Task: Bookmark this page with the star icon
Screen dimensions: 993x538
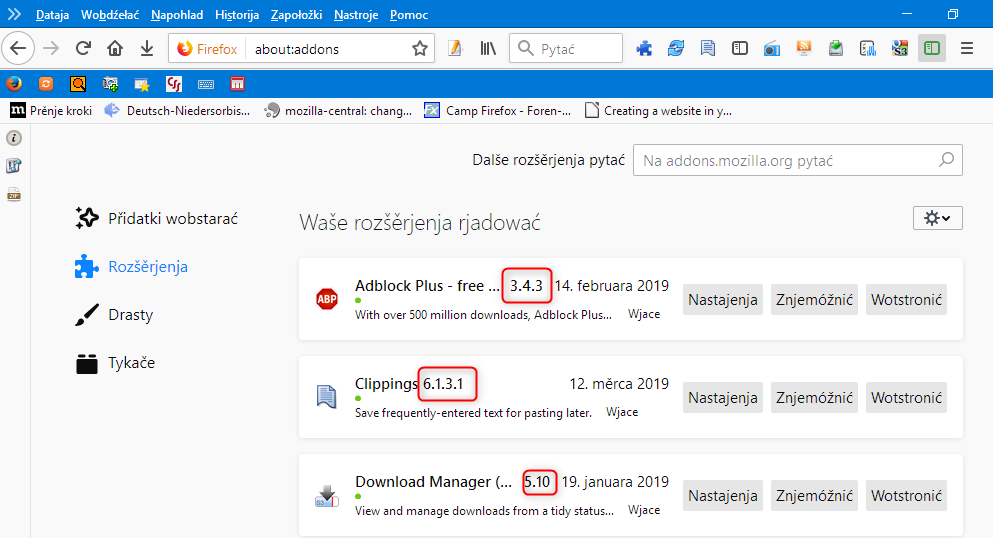Action: tap(420, 48)
